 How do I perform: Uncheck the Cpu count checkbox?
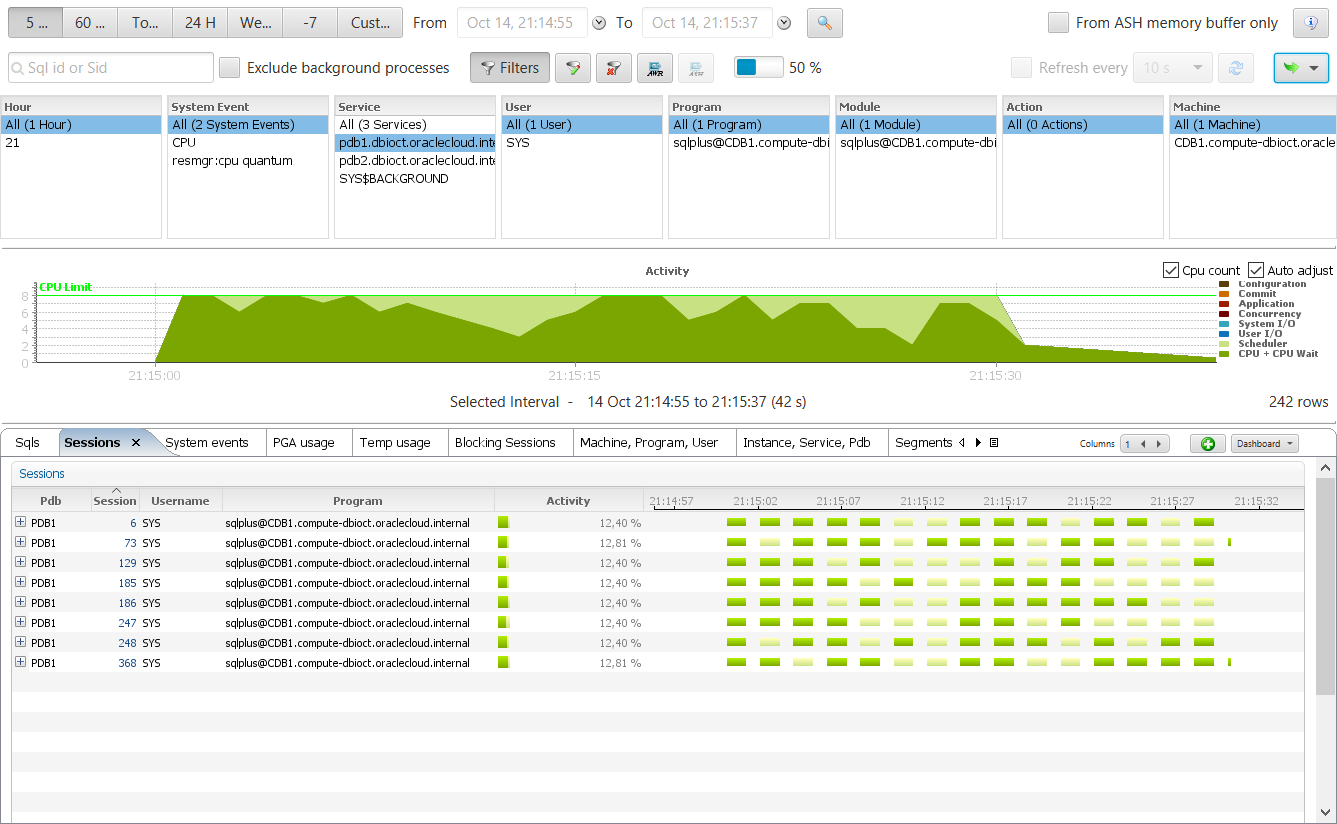point(1171,271)
